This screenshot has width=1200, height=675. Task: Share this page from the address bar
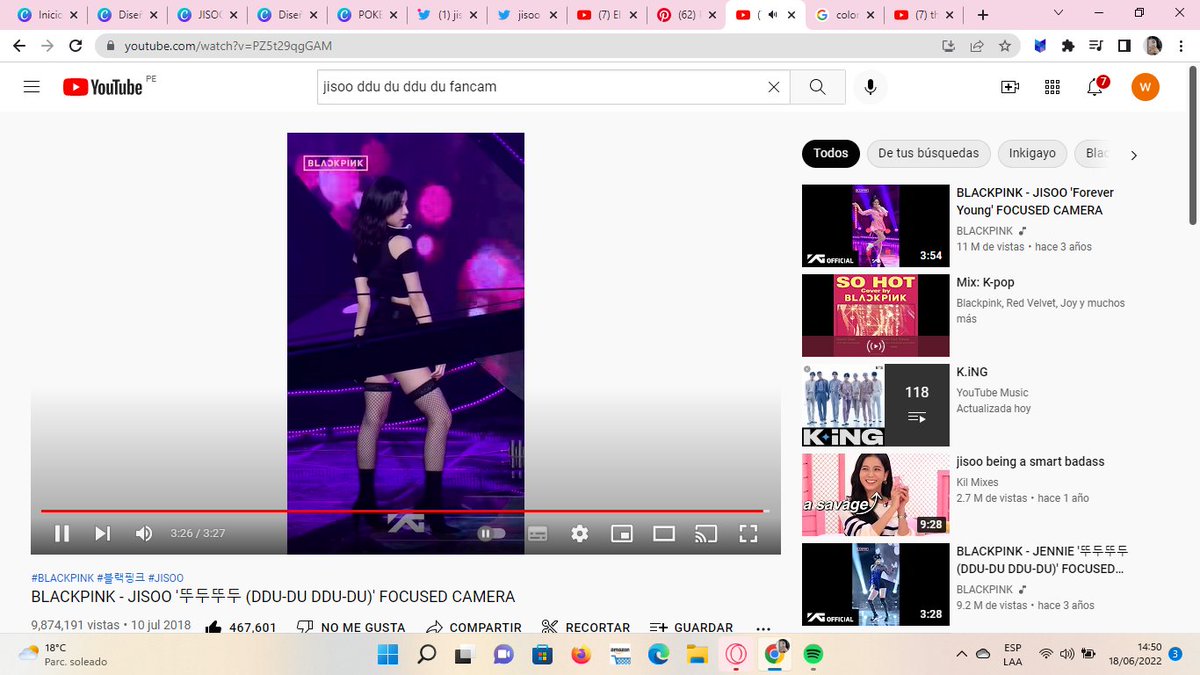977,46
